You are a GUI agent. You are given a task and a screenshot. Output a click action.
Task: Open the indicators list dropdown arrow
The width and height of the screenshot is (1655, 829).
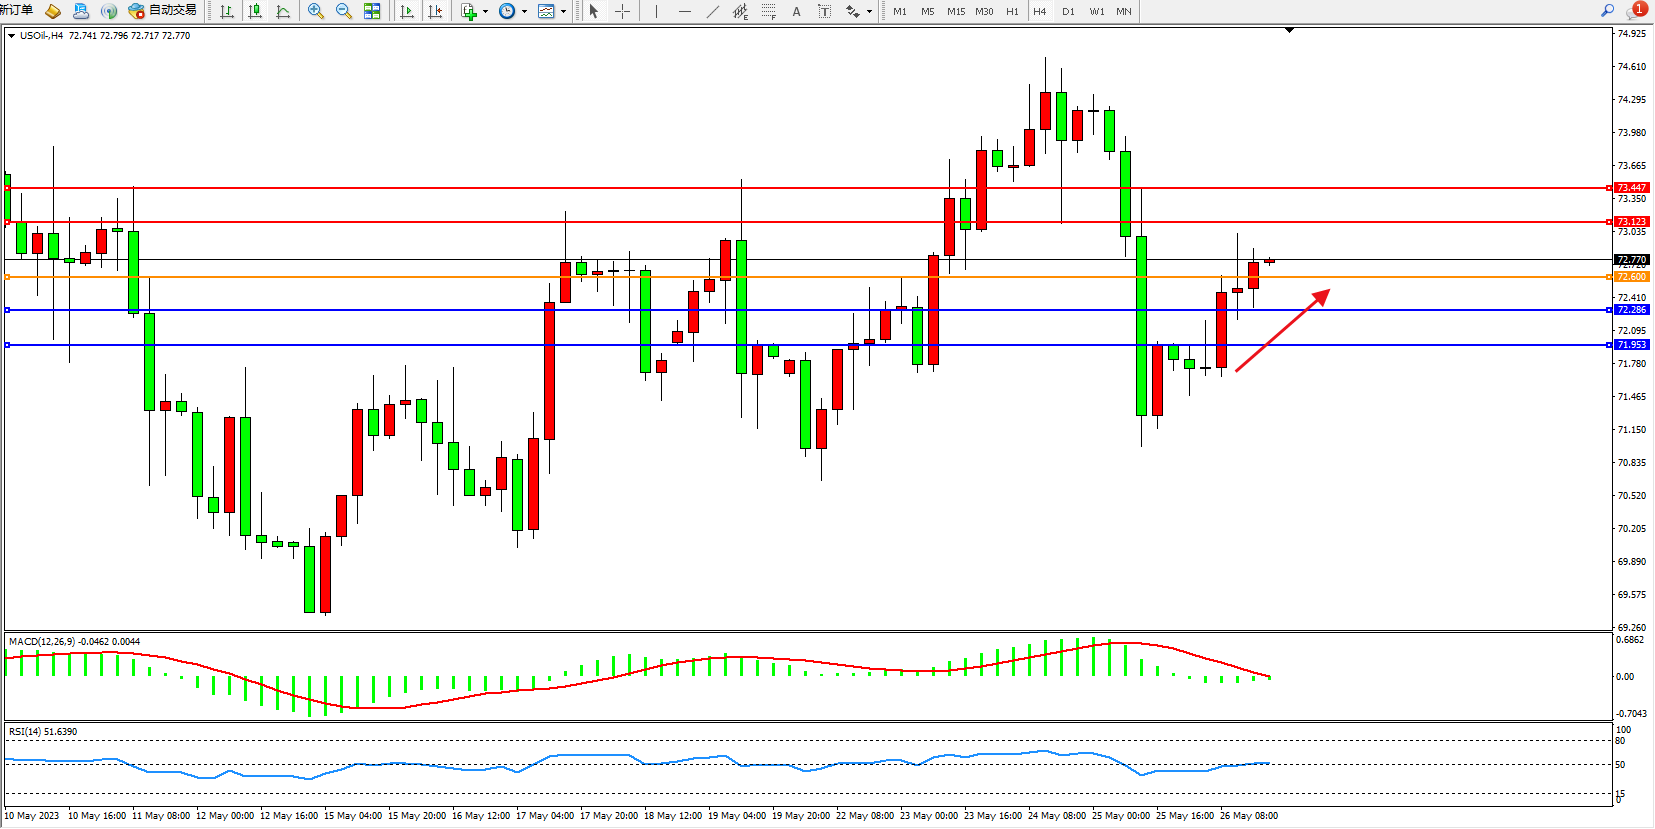tap(485, 12)
